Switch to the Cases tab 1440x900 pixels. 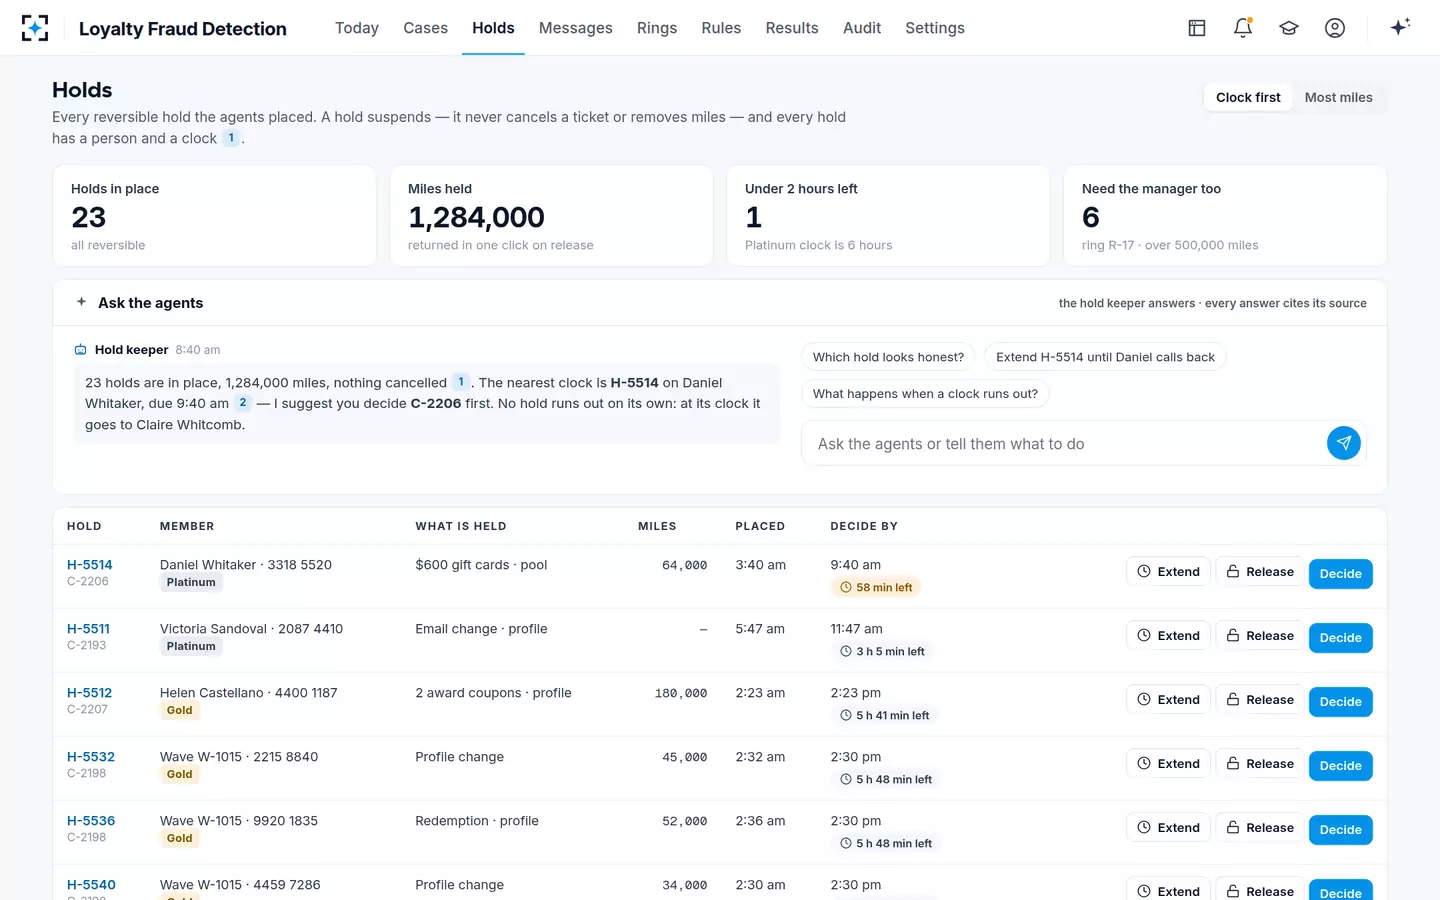425,28
